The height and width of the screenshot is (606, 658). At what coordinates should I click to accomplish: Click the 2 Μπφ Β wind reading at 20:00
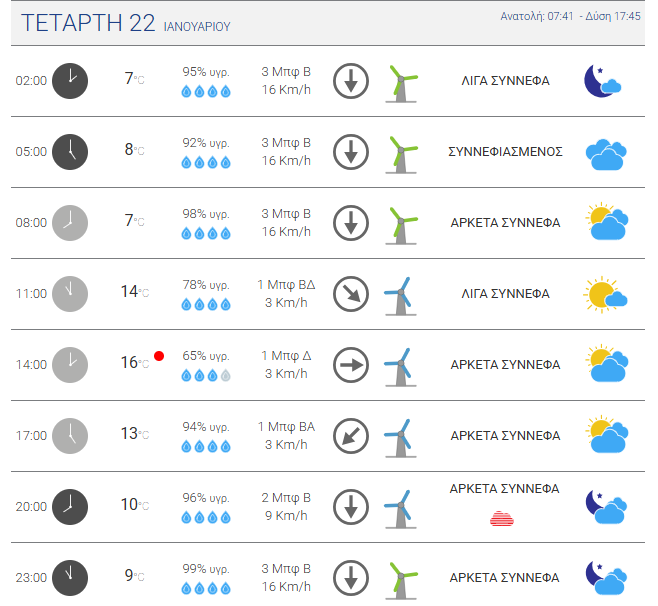coord(286,498)
